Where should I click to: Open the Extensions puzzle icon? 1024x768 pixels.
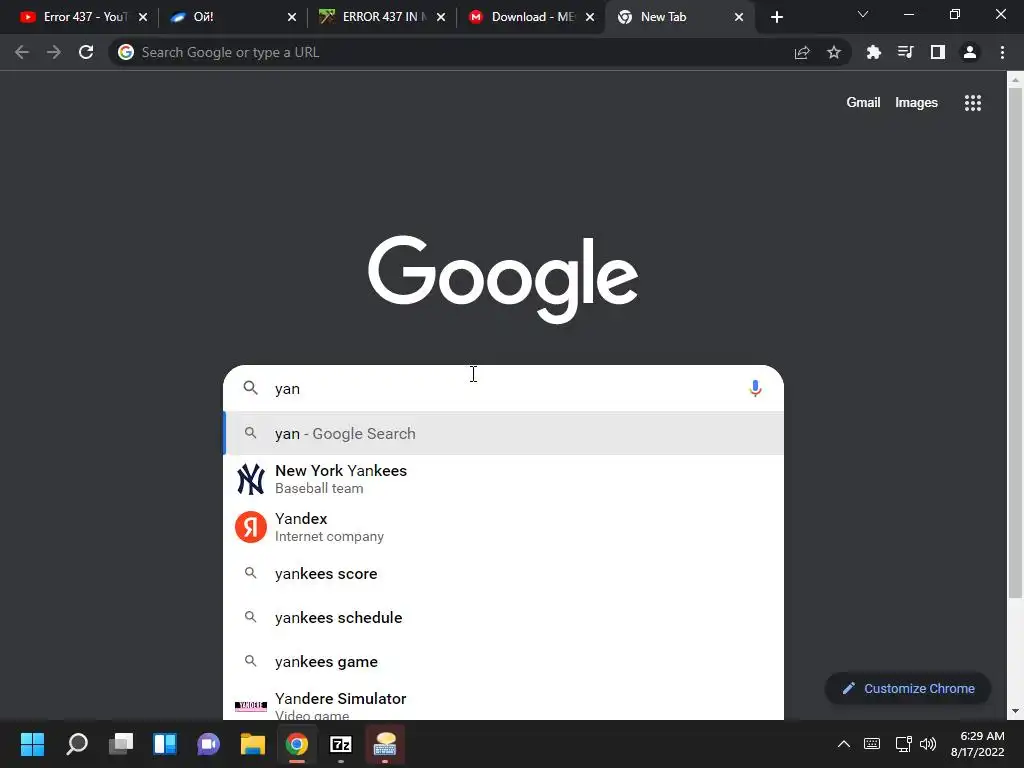coord(874,52)
